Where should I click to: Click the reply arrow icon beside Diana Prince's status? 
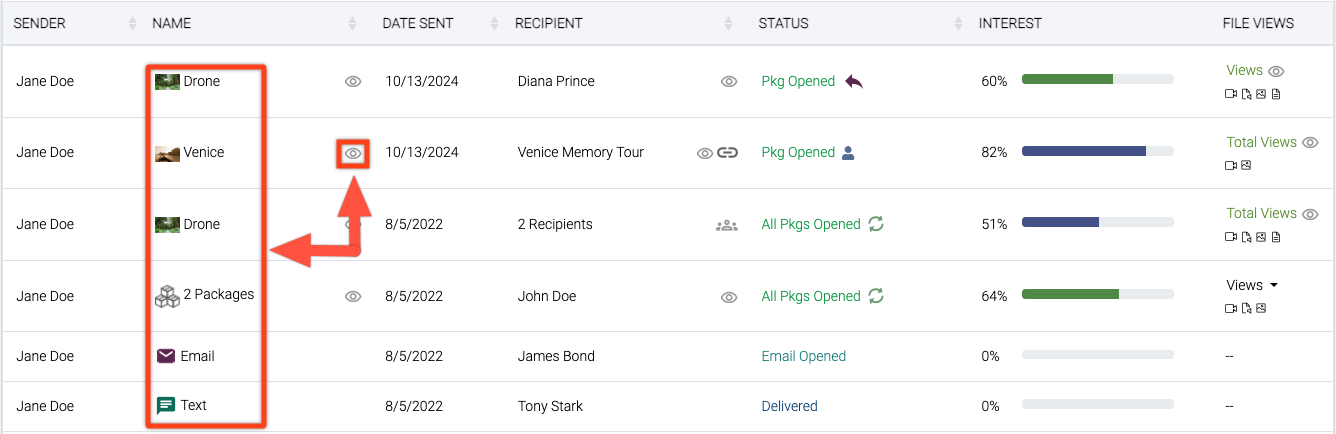853,81
